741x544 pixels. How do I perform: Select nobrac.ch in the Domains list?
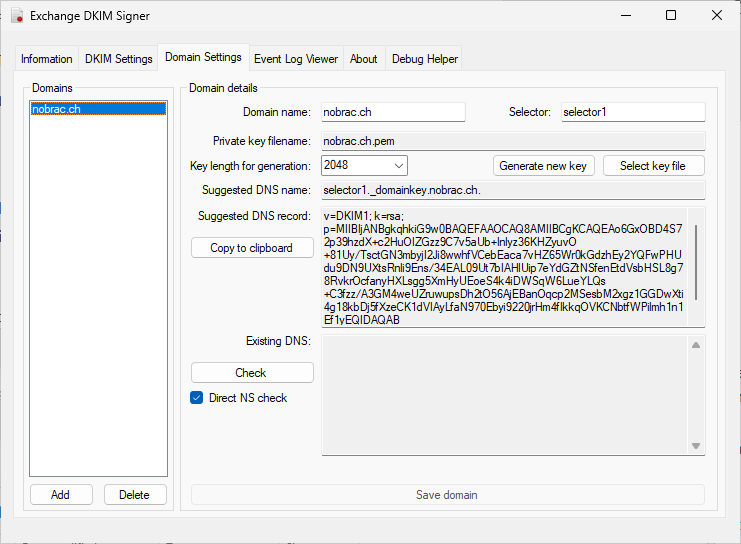pyautogui.click(x=98, y=109)
